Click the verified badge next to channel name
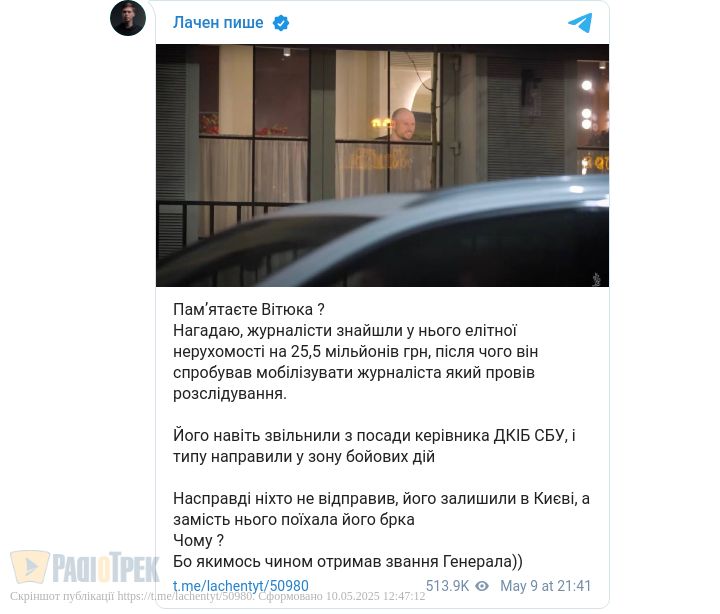The width and height of the screenshot is (720, 614). [x=281, y=23]
